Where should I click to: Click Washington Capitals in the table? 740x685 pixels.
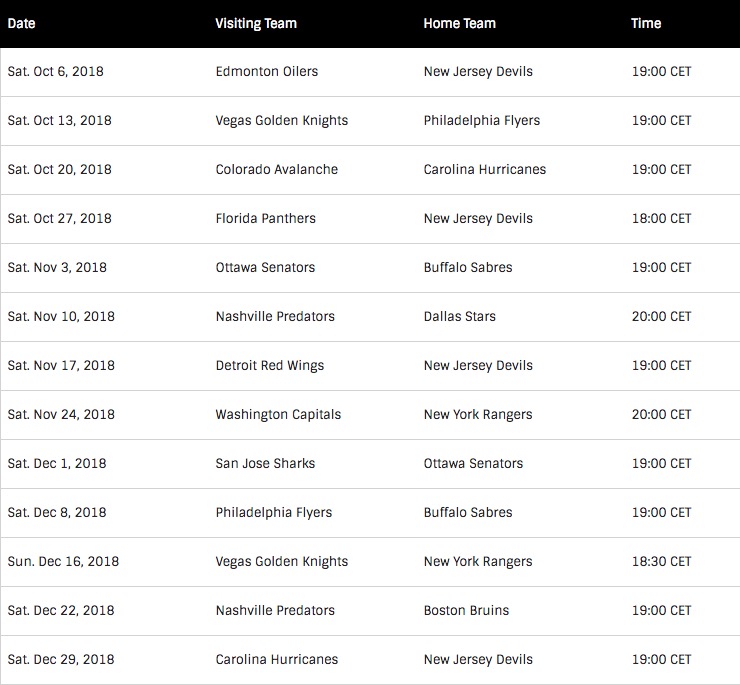(x=278, y=414)
